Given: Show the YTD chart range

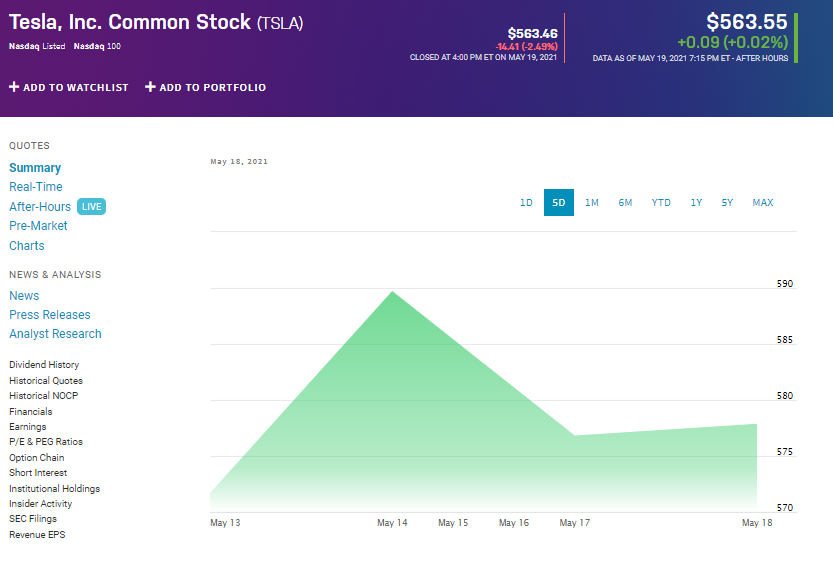Looking at the screenshot, I should pyautogui.click(x=661, y=202).
